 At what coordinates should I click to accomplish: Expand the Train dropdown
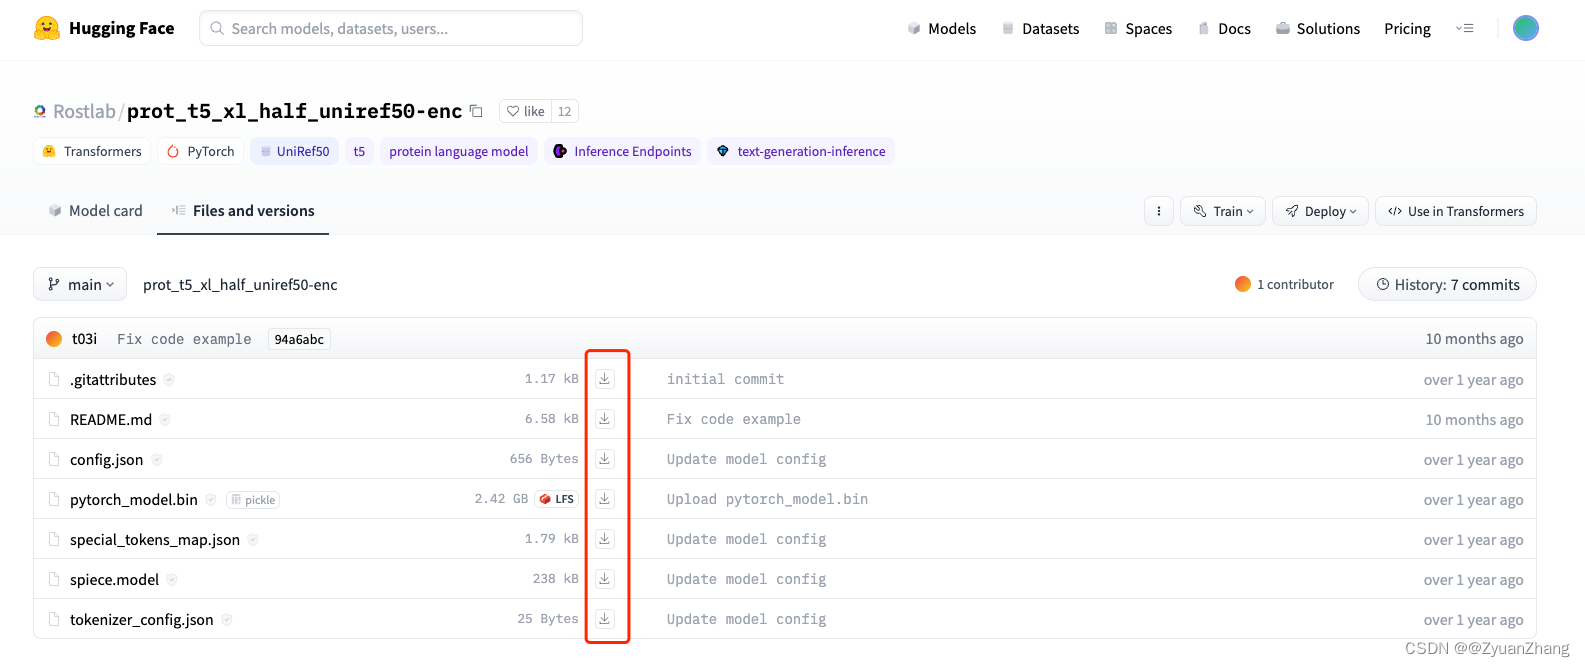(x=1223, y=211)
